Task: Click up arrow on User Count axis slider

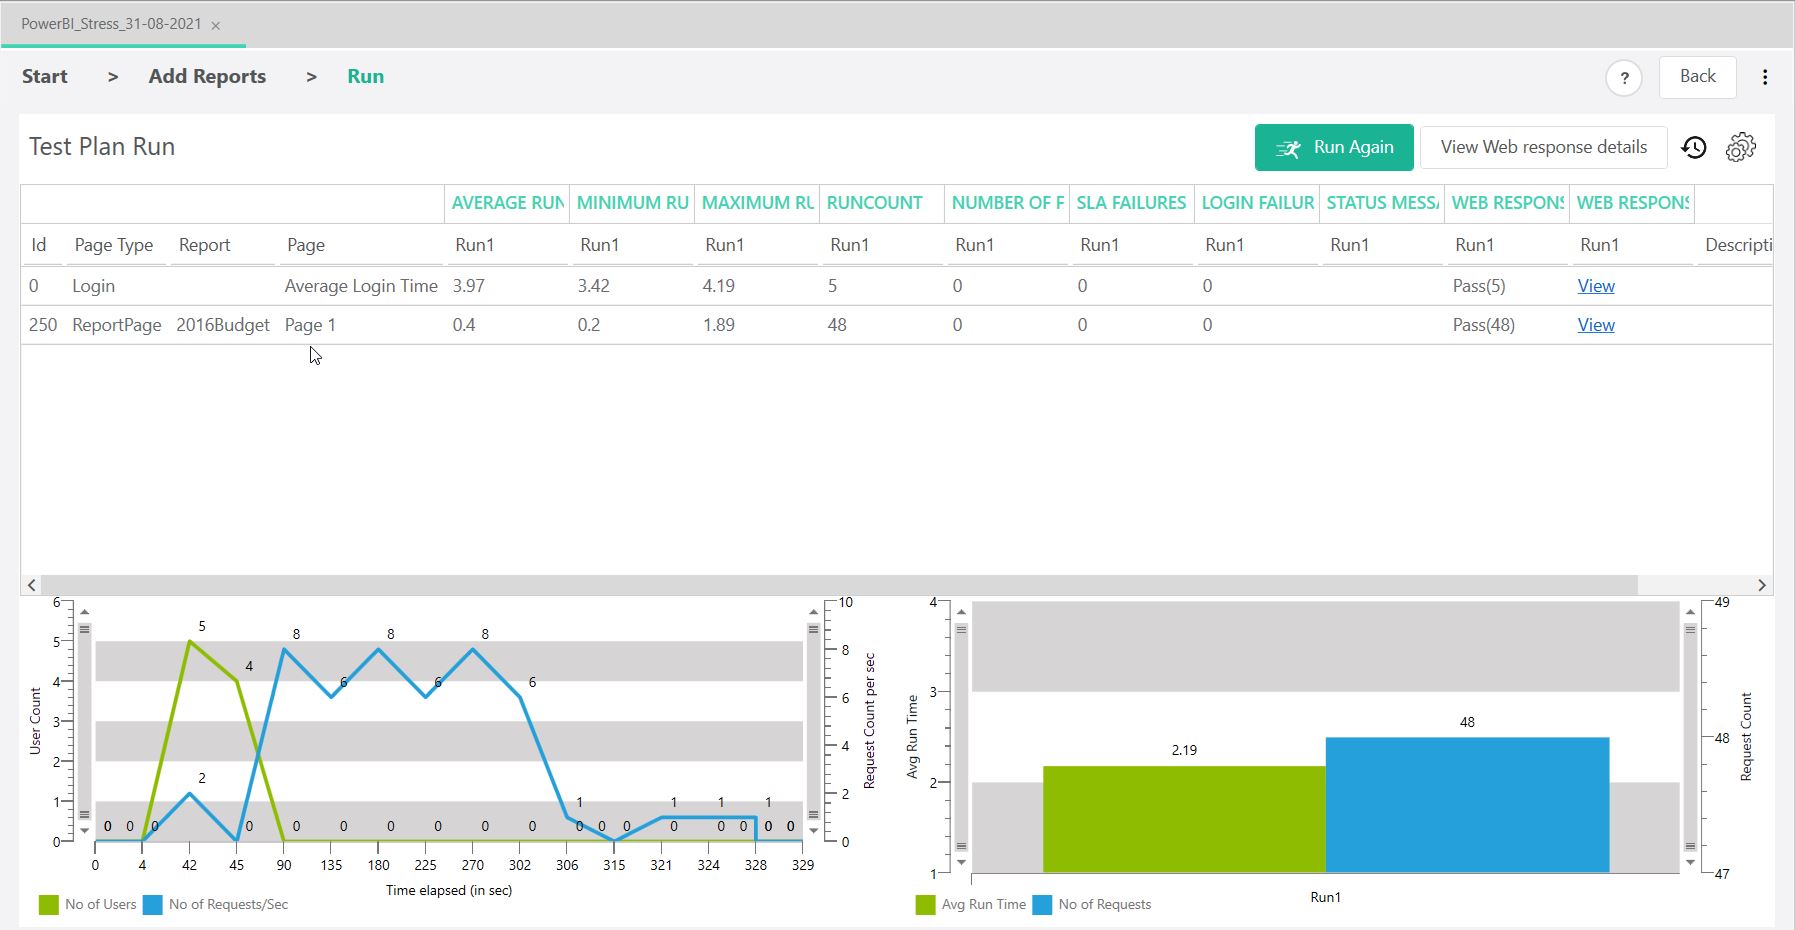Action: 85,611
